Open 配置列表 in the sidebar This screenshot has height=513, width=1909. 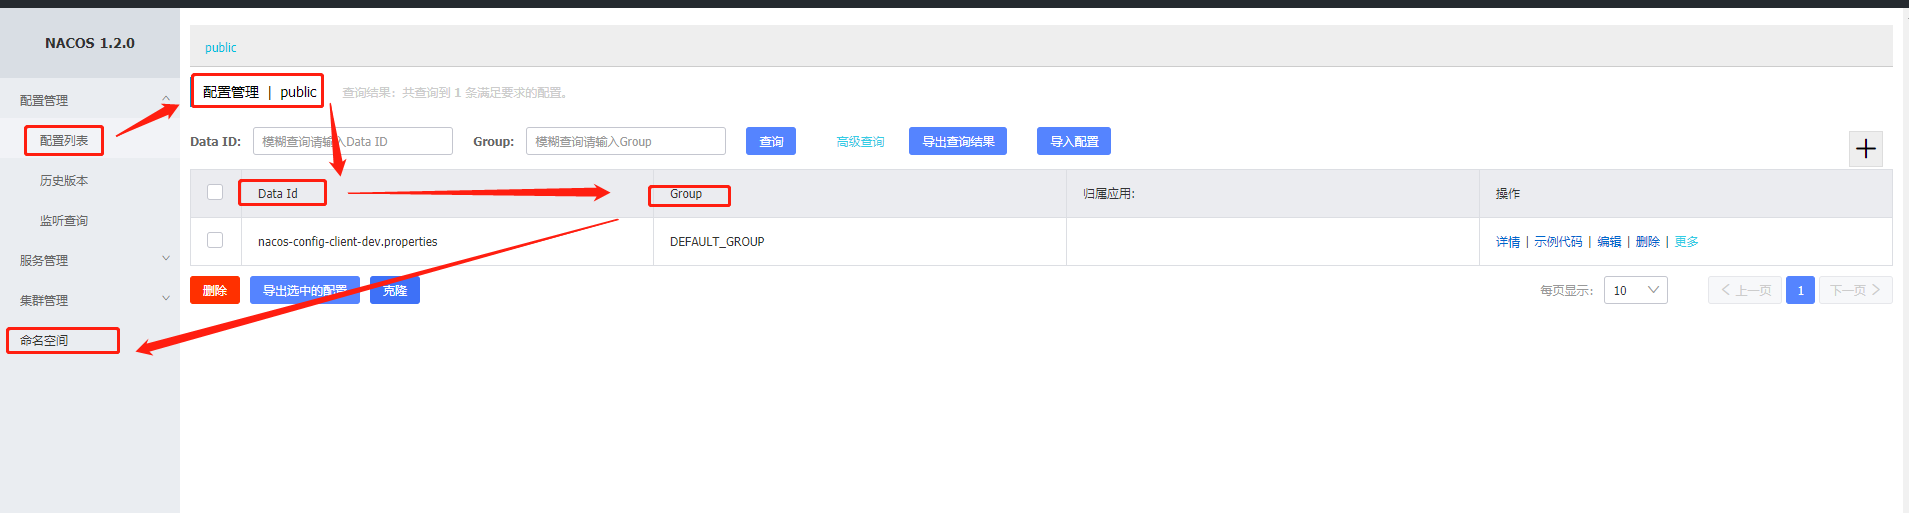(64, 141)
